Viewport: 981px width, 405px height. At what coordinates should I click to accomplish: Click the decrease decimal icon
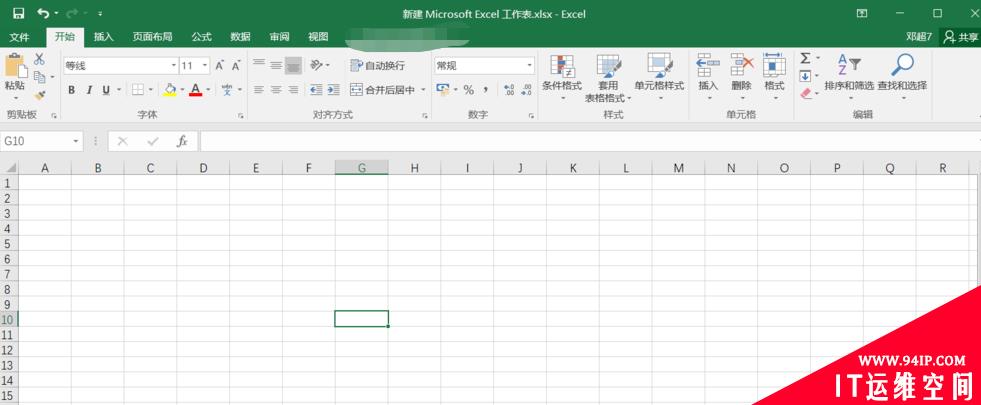tap(526, 90)
